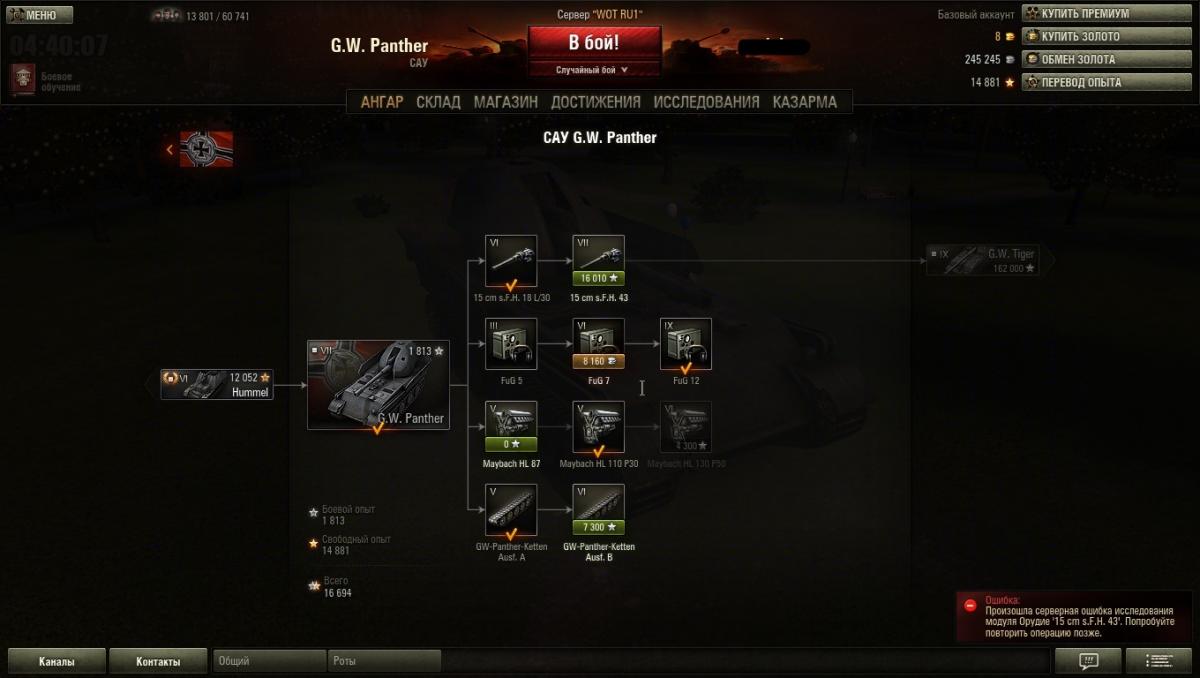Screen dimensions: 1200x678
Task: Select the FuG 5 radio module
Action: pos(511,344)
